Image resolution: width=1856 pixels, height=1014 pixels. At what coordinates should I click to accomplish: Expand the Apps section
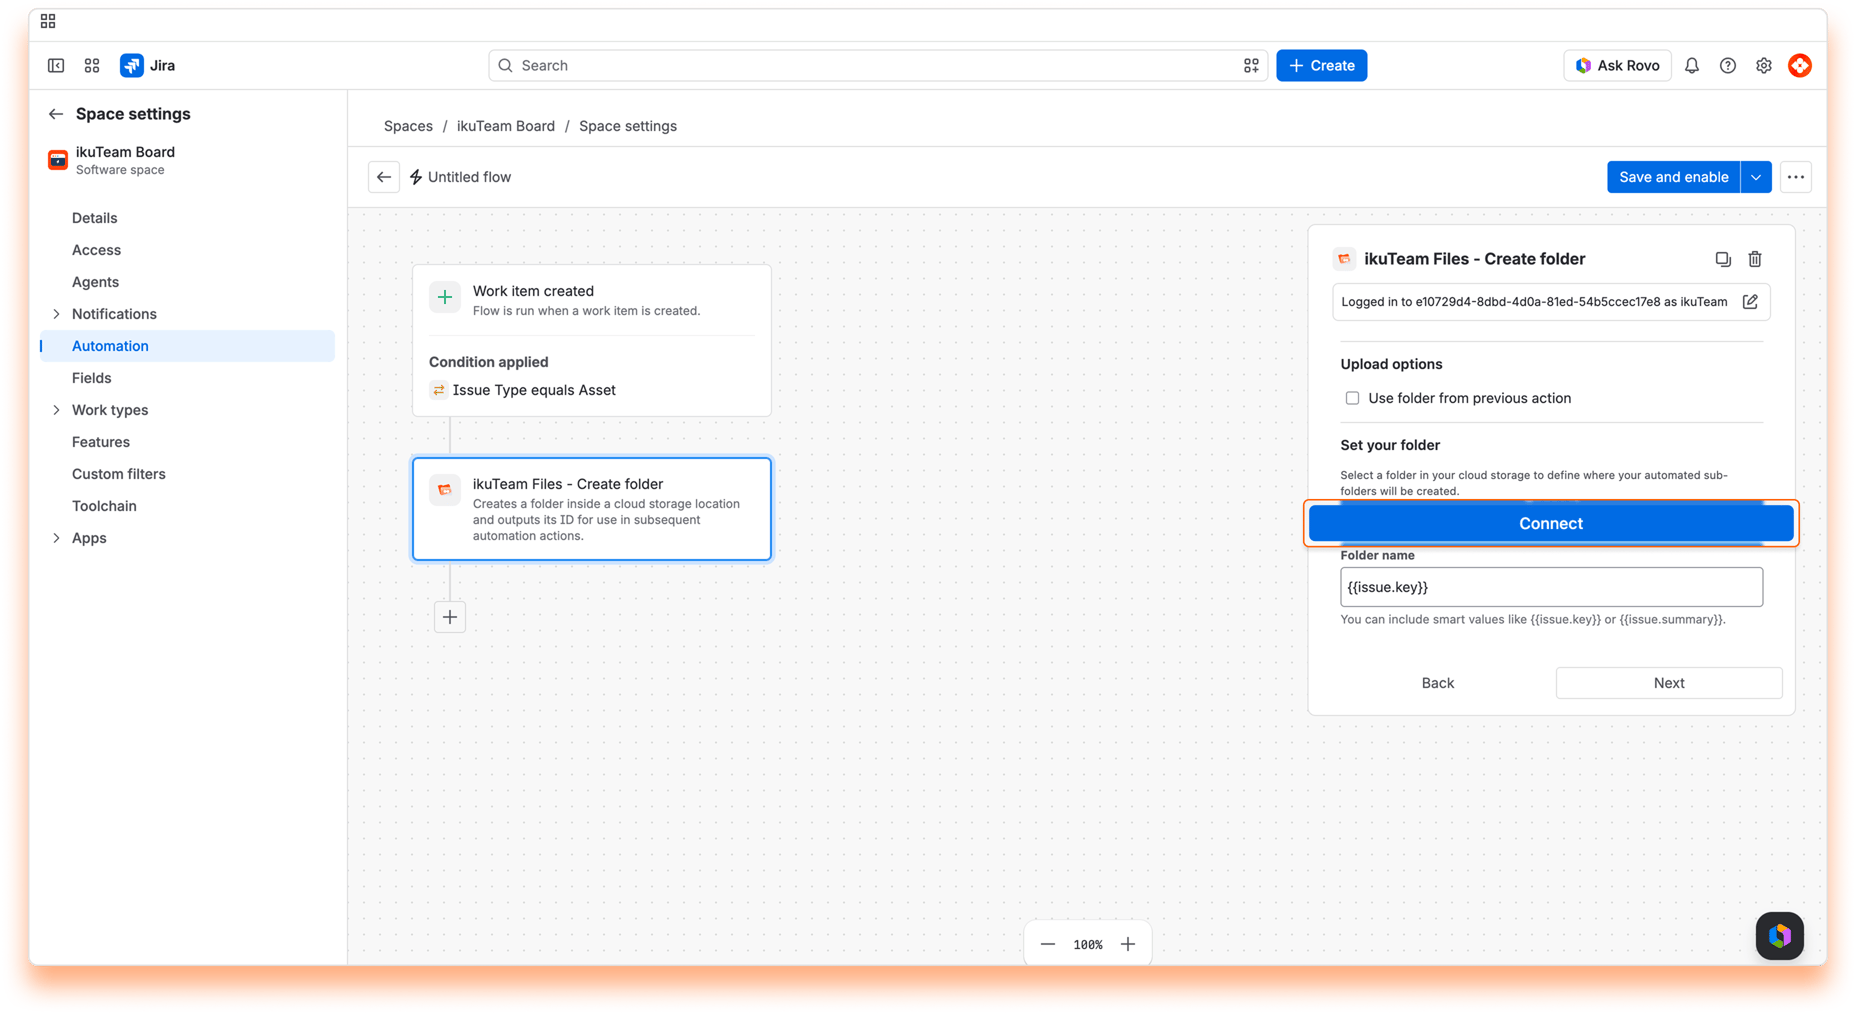tap(56, 538)
